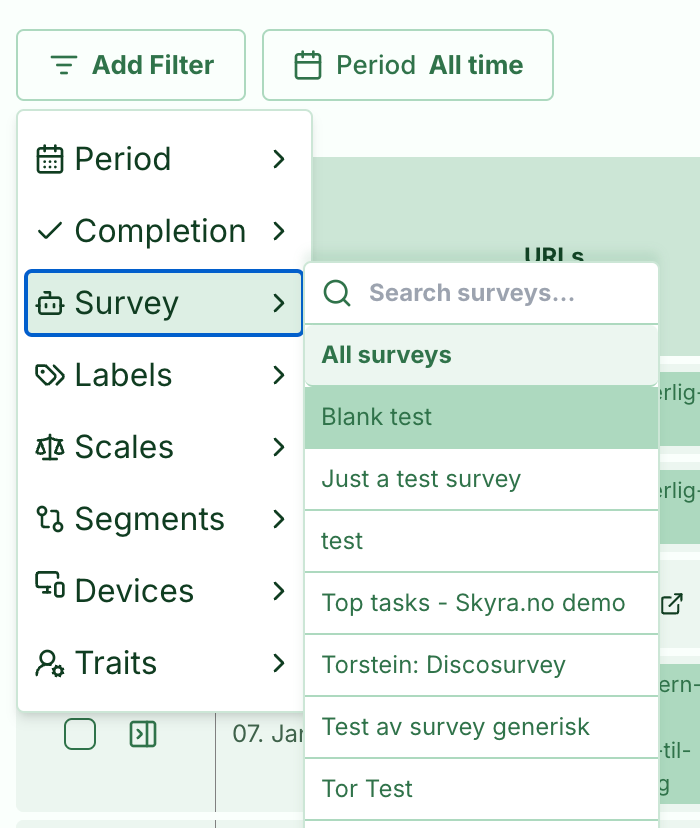The width and height of the screenshot is (700, 828).
Task: Open the Segments filter submenu
Action: tap(164, 519)
